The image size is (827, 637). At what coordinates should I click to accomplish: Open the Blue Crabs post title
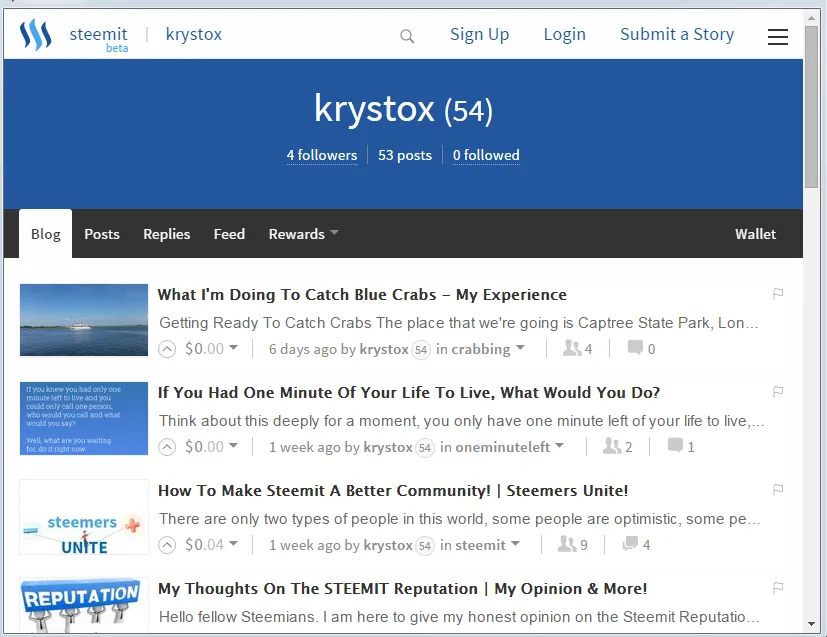pos(362,294)
